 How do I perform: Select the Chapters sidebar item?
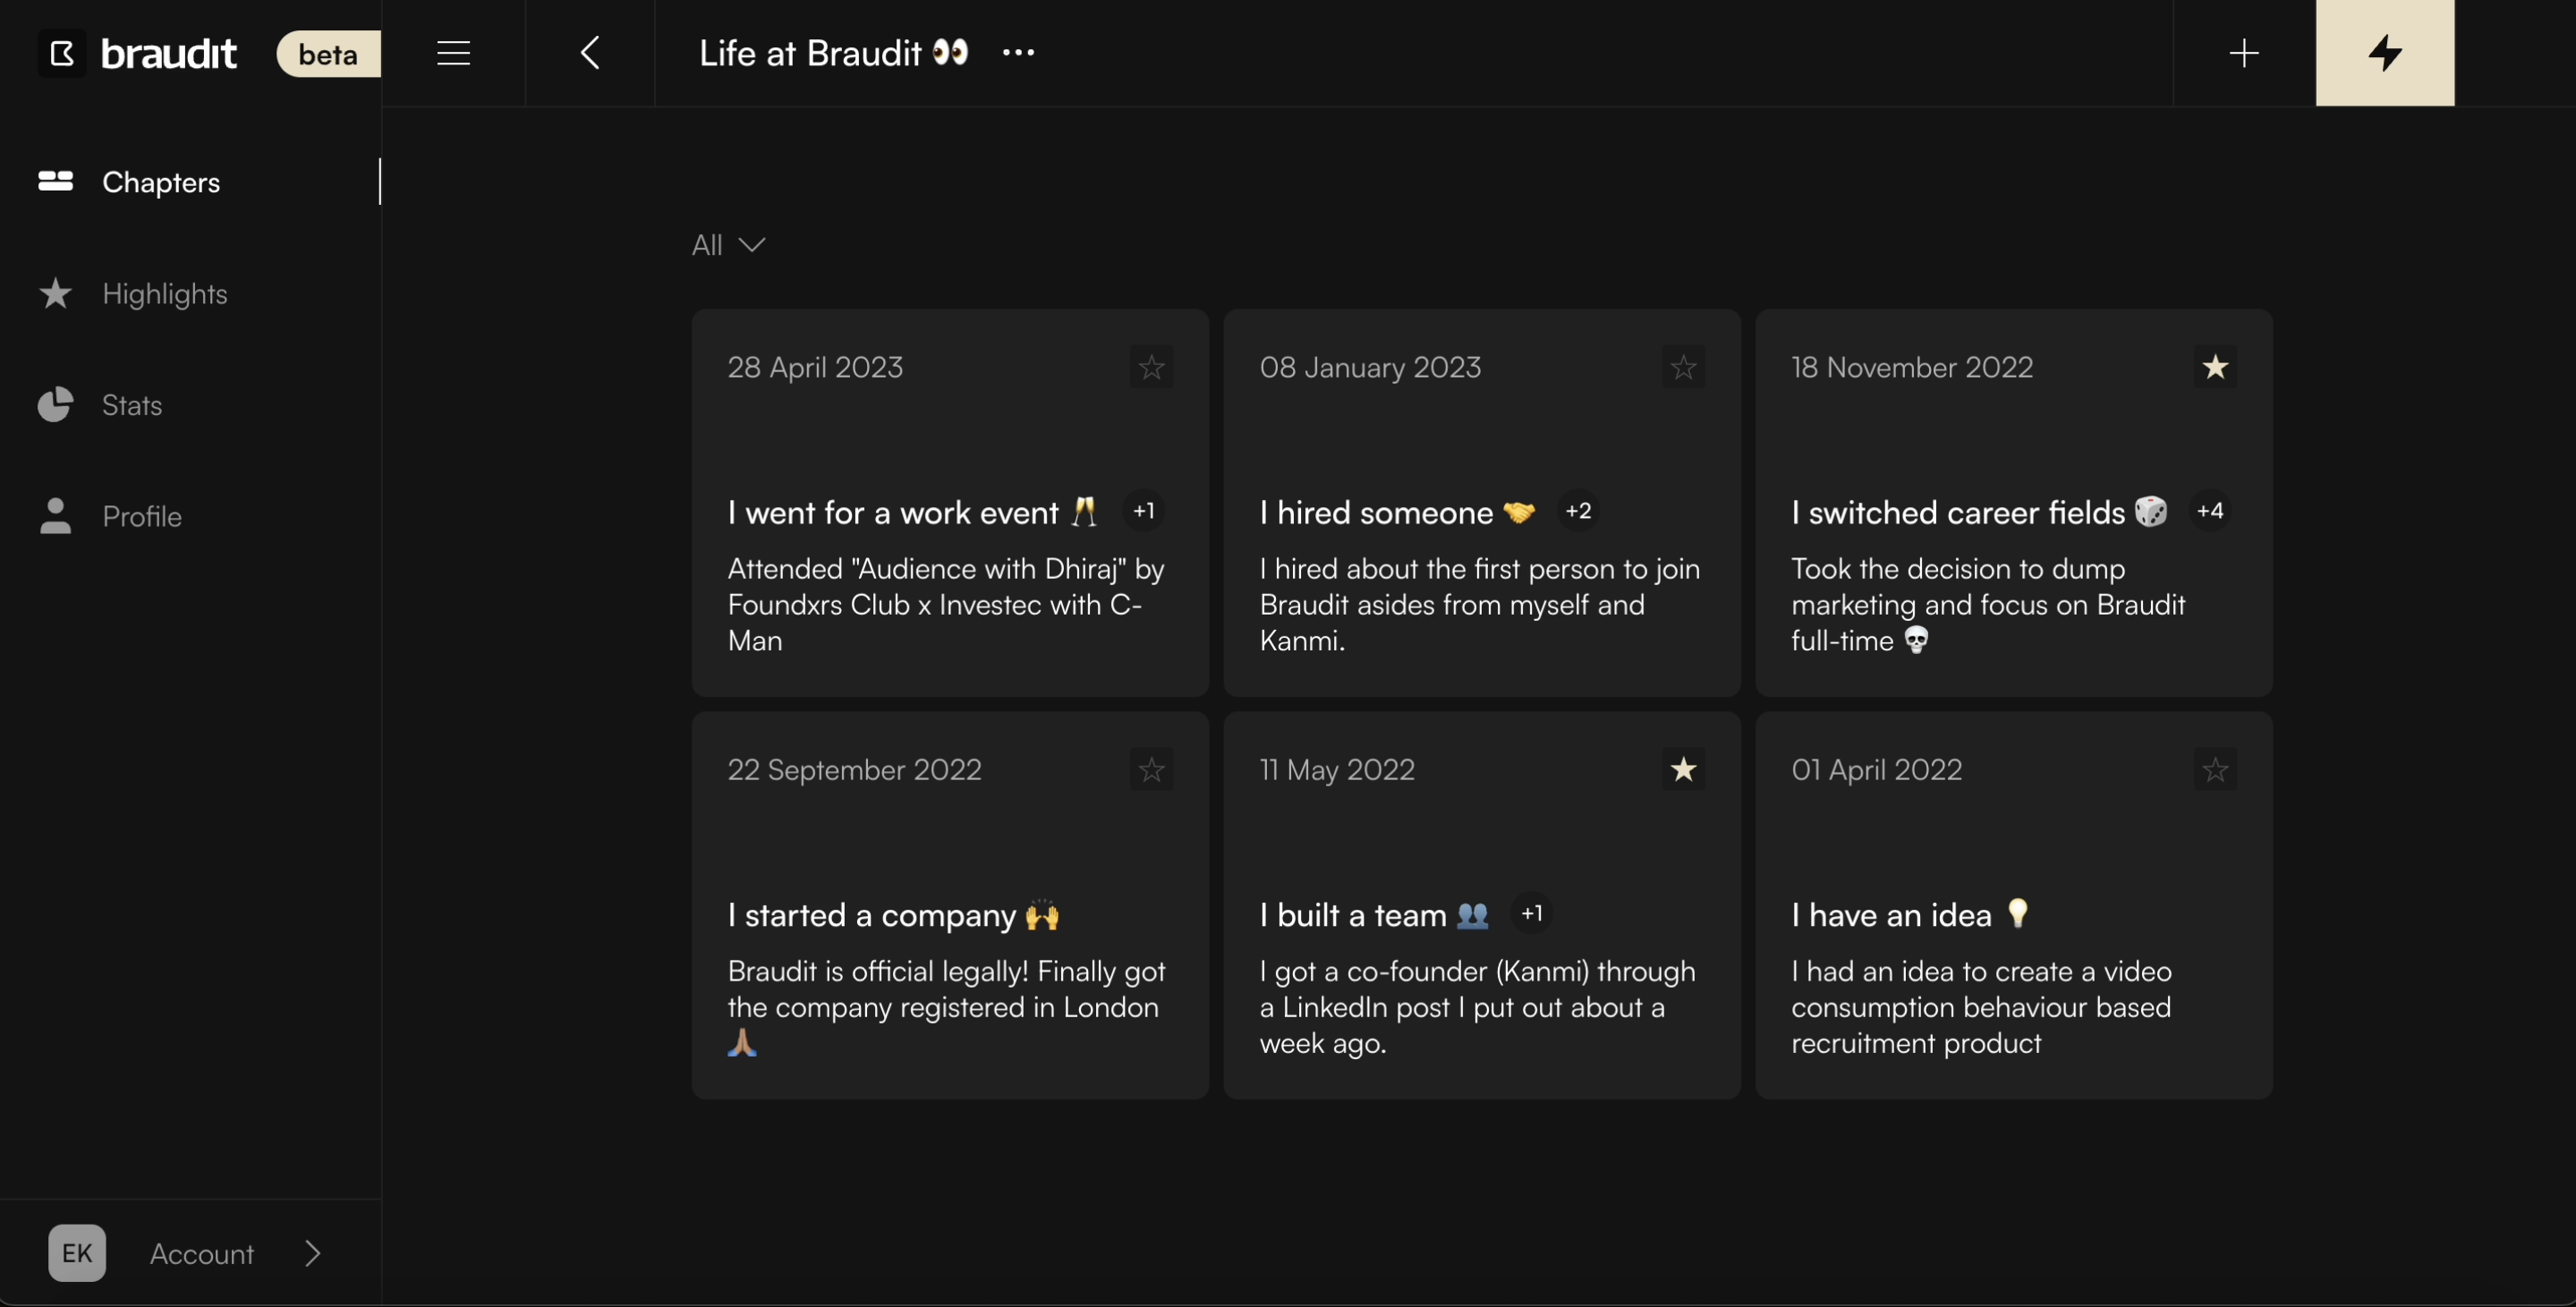(x=160, y=182)
